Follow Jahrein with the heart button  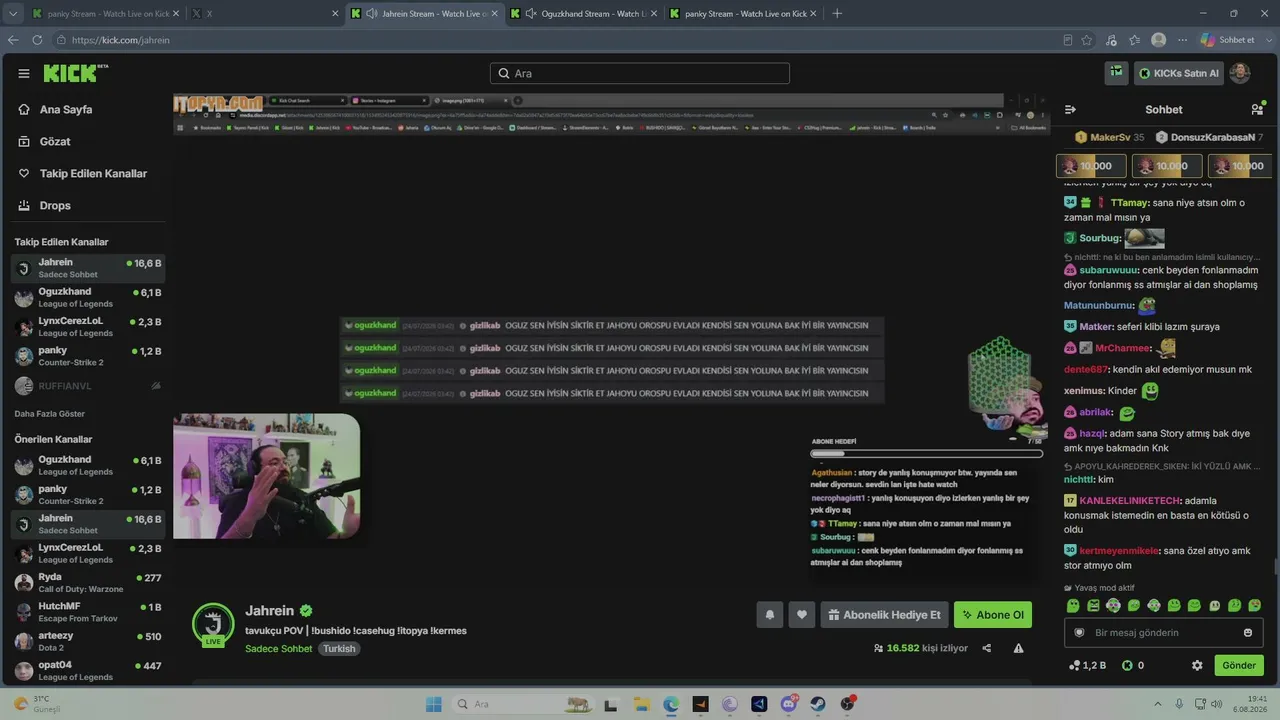(x=802, y=615)
